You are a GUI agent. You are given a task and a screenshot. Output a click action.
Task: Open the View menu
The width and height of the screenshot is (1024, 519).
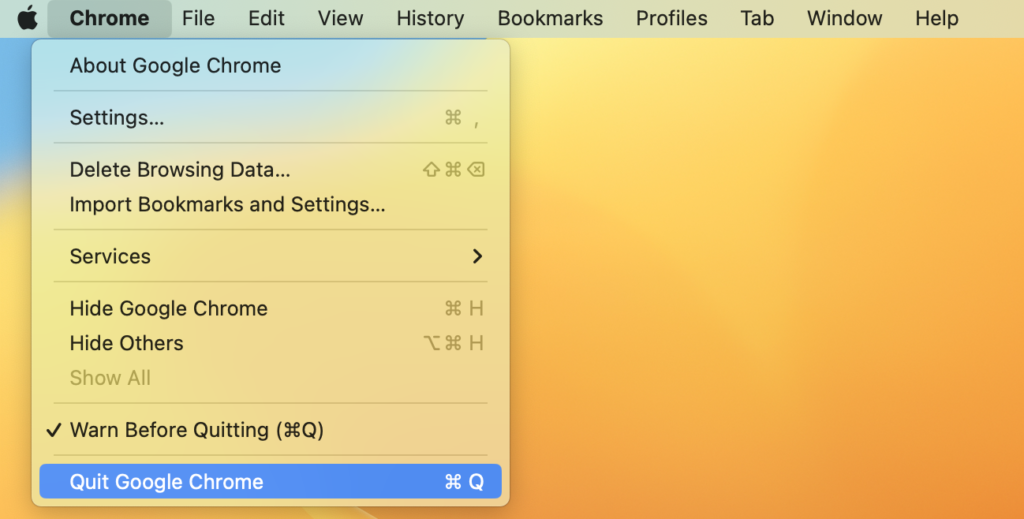(340, 18)
